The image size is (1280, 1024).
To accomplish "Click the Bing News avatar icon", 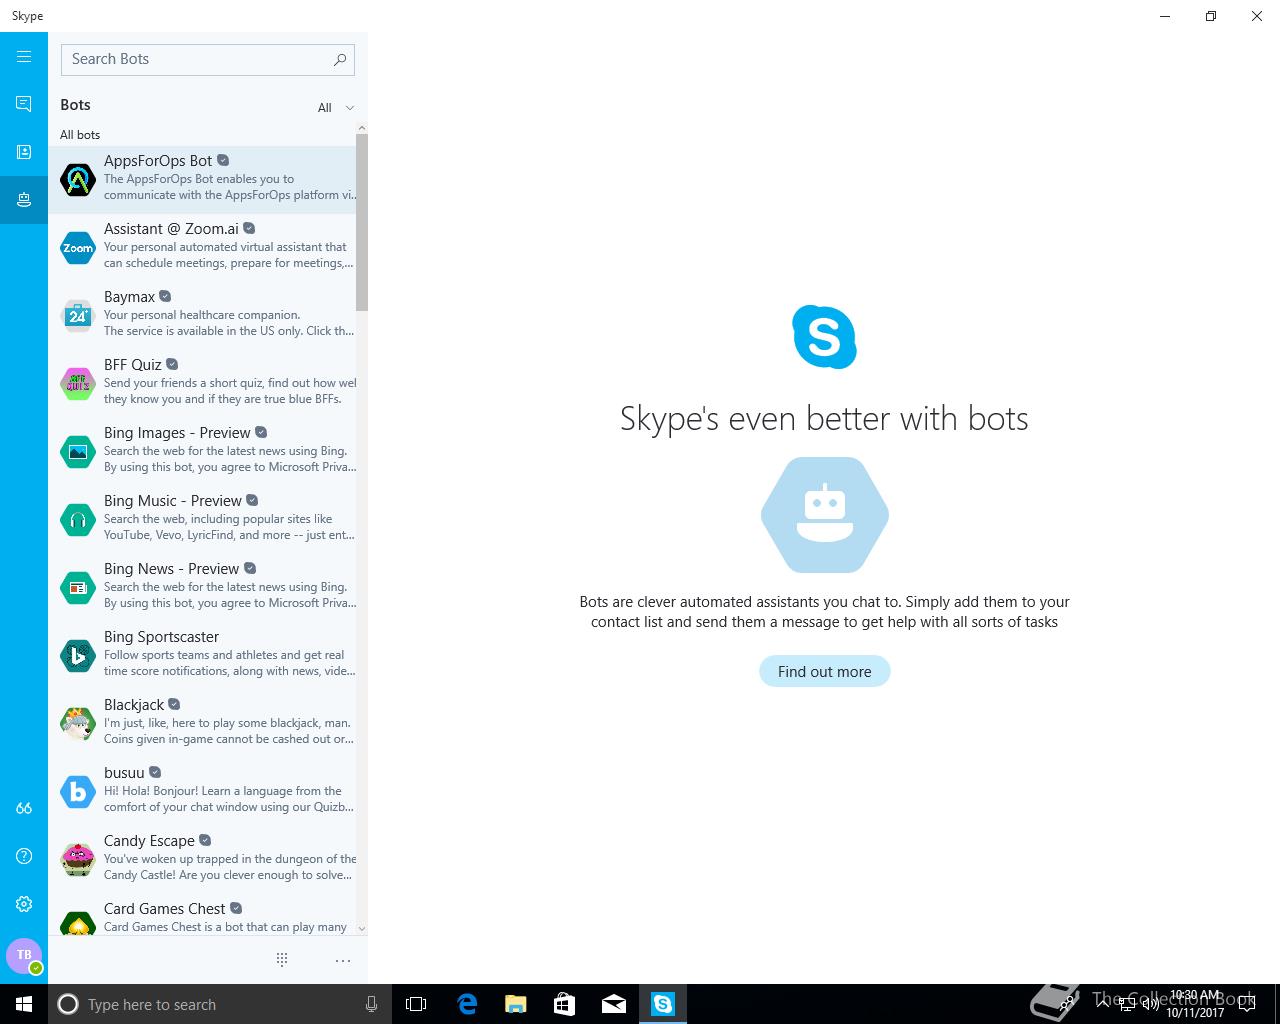I will coord(78,588).
